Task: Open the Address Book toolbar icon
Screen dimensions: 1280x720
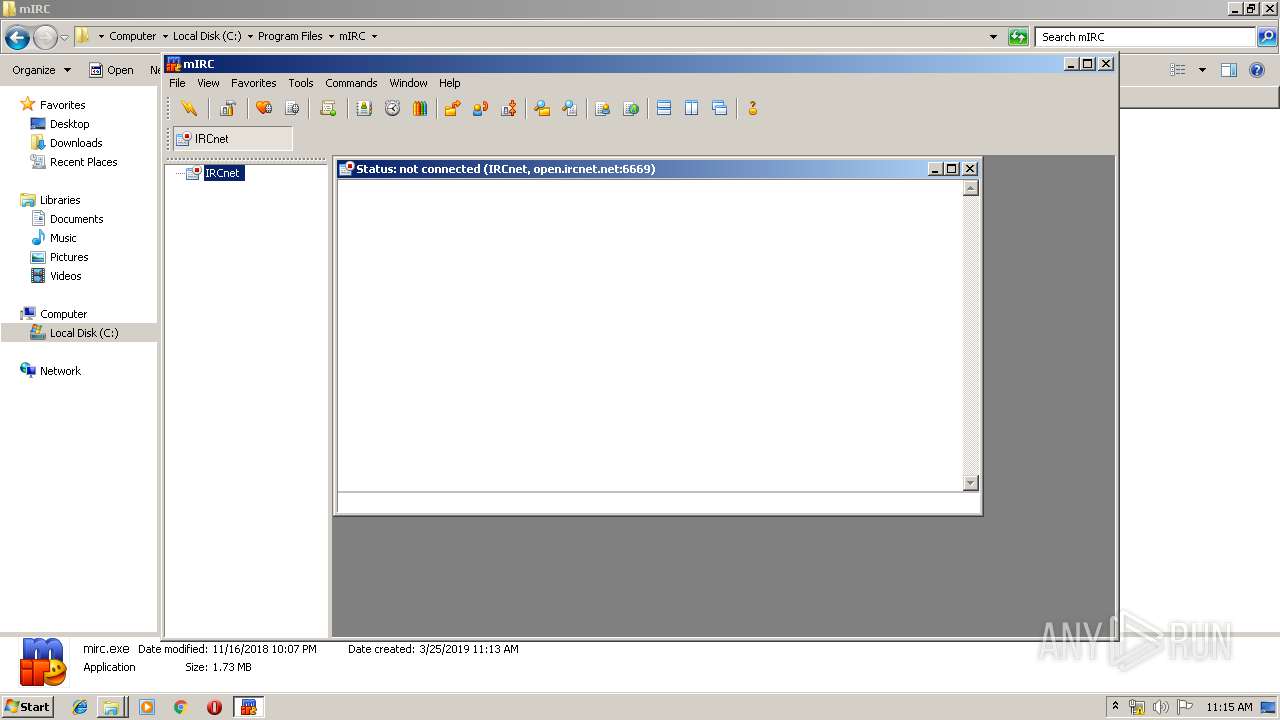Action: [x=364, y=108]
